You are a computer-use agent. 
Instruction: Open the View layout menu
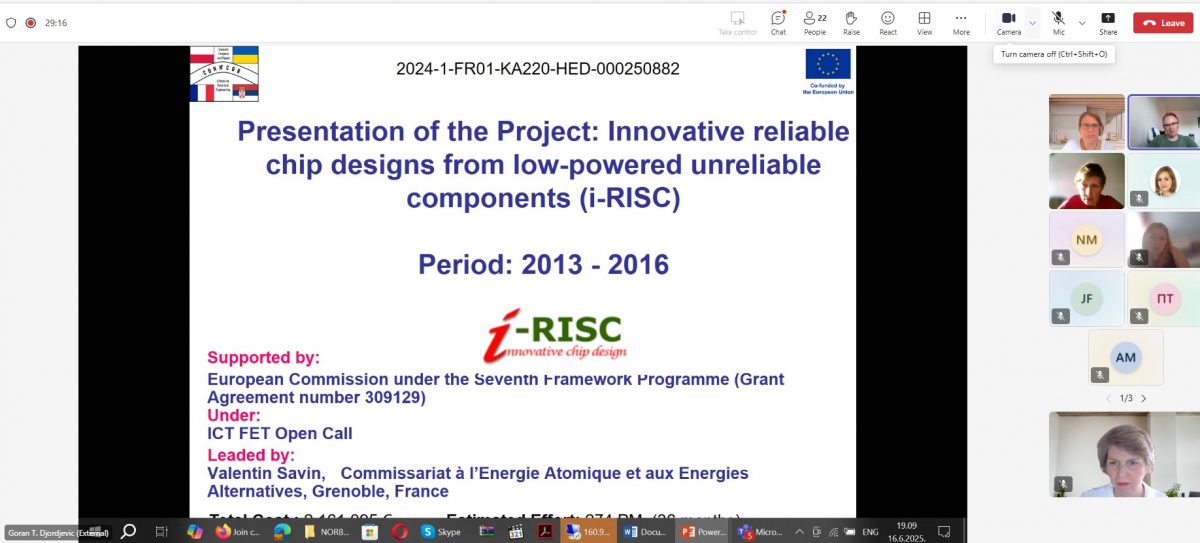pos(924,22)
